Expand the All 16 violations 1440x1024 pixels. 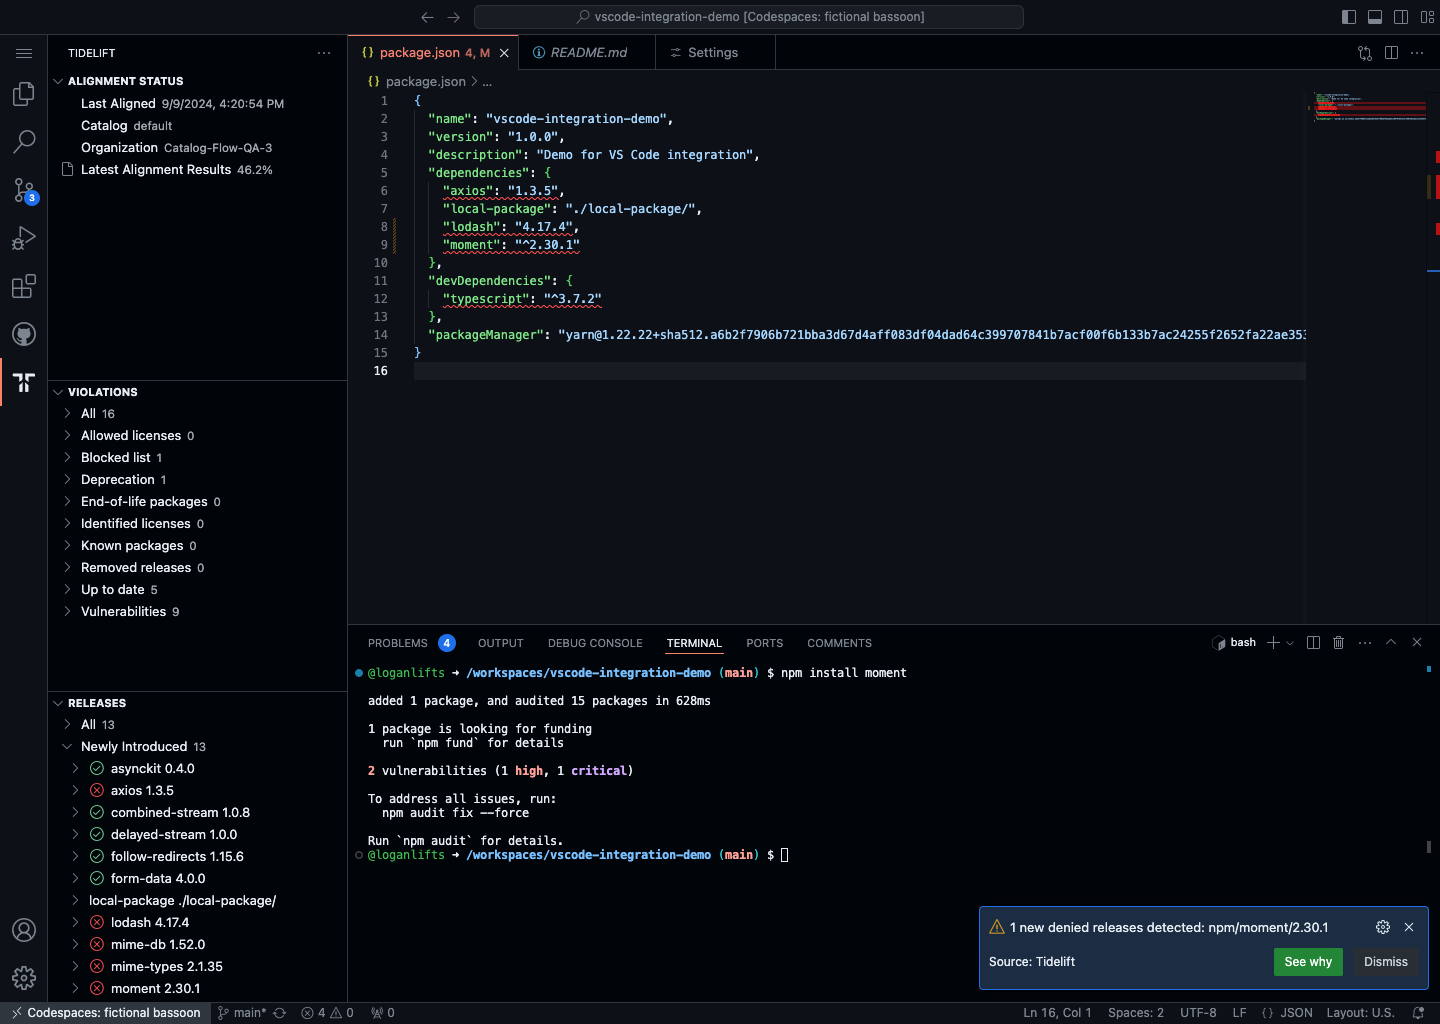coord(197,414)
